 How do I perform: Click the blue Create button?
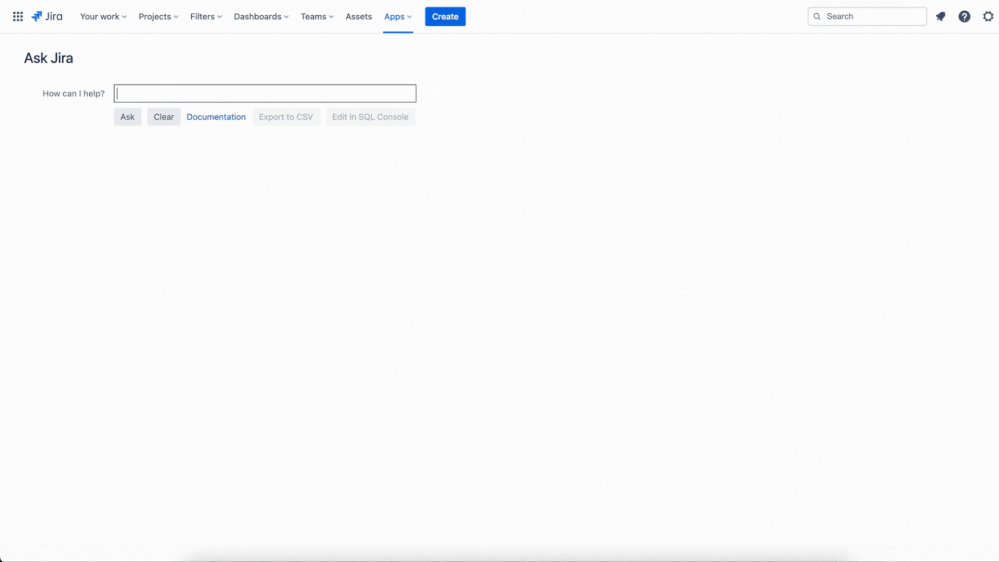[x=445, y=17]
